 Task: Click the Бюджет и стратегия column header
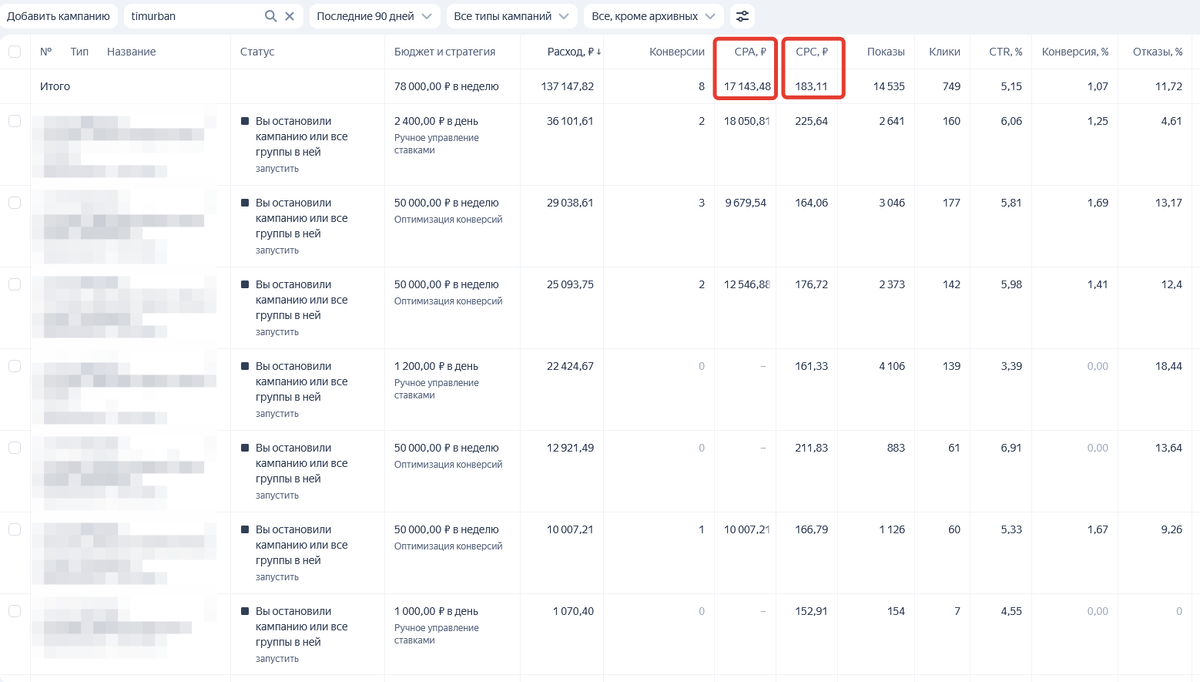(444, 52)
